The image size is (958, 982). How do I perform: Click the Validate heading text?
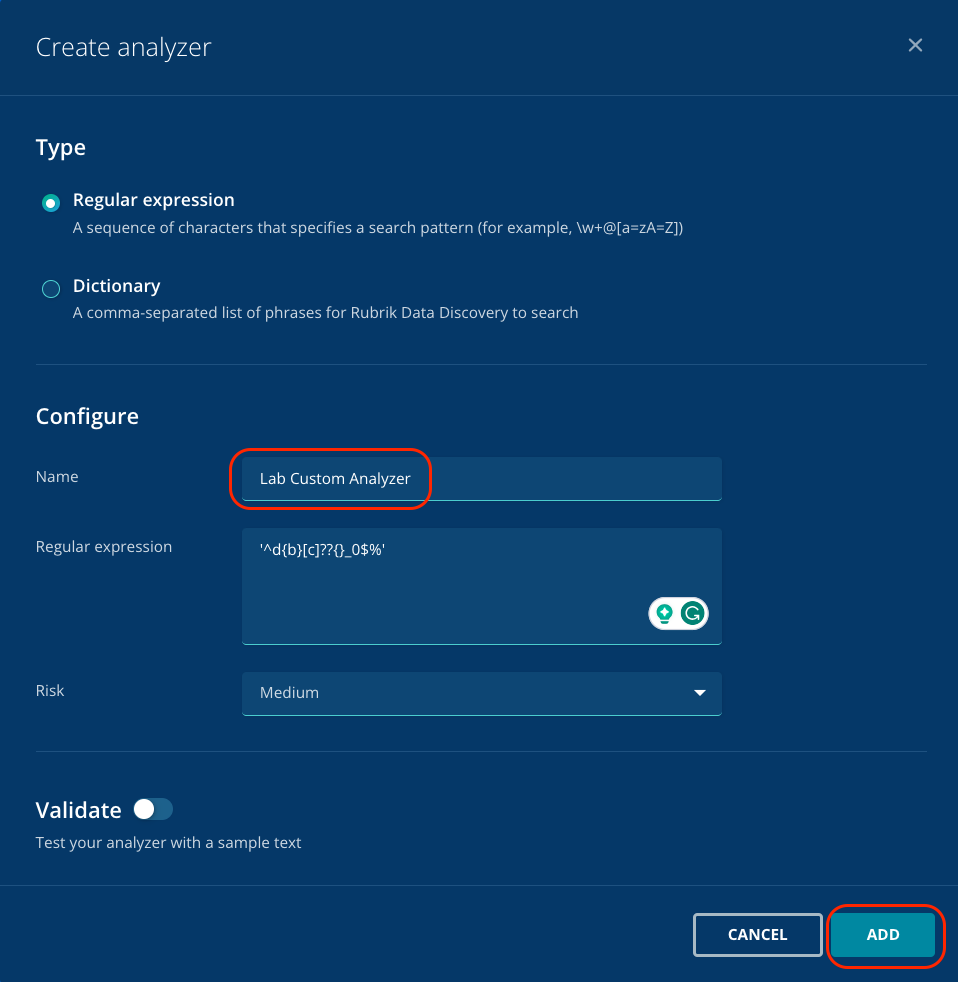tap(78, 810)
